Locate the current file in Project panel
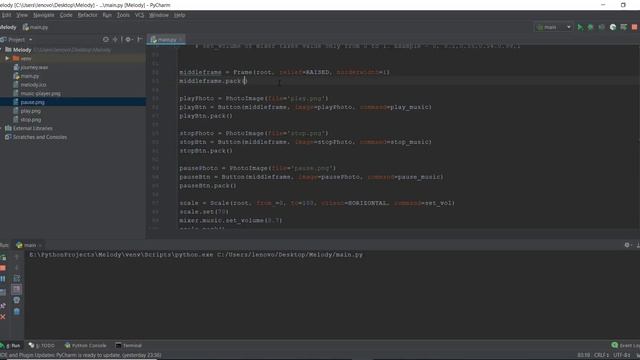 coord(106,40)
